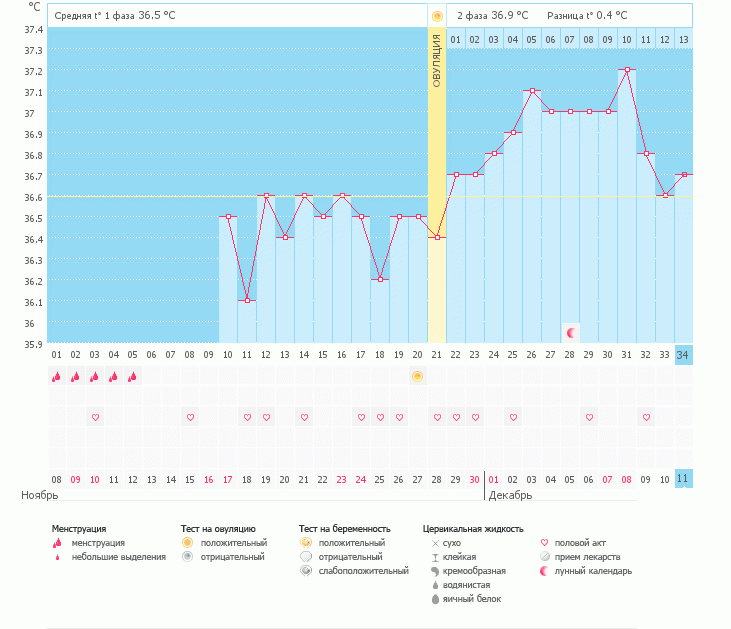
Task: Select the 37.2 peak temperature point on day 31
Action: pos(627,70)
